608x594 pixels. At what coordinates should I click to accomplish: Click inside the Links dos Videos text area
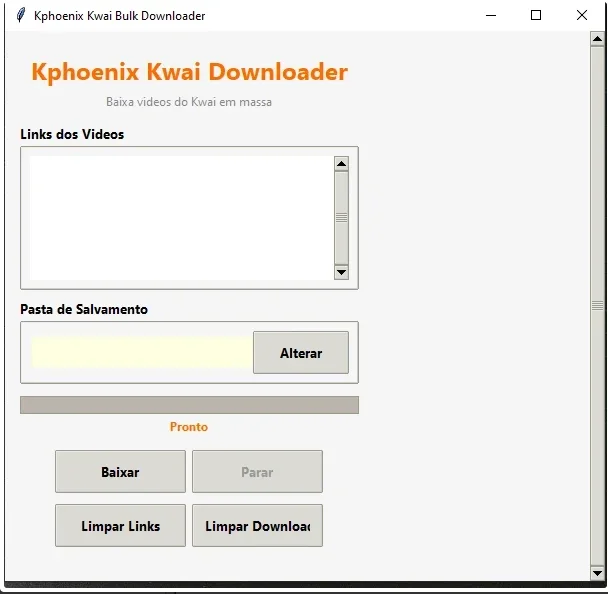181,218
